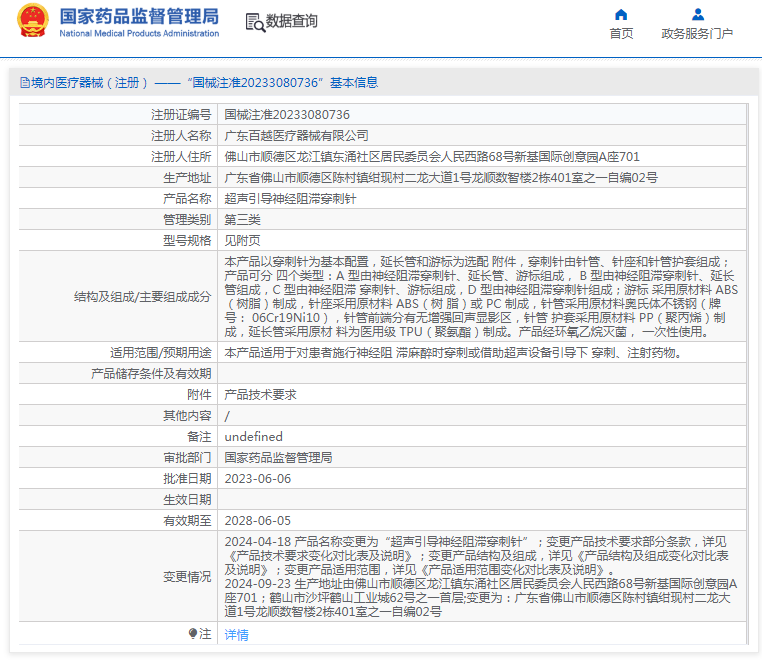The width and height of the screenshot is (762, 666).
Task: Open 数据查询 text label
Action: point(292,21)
